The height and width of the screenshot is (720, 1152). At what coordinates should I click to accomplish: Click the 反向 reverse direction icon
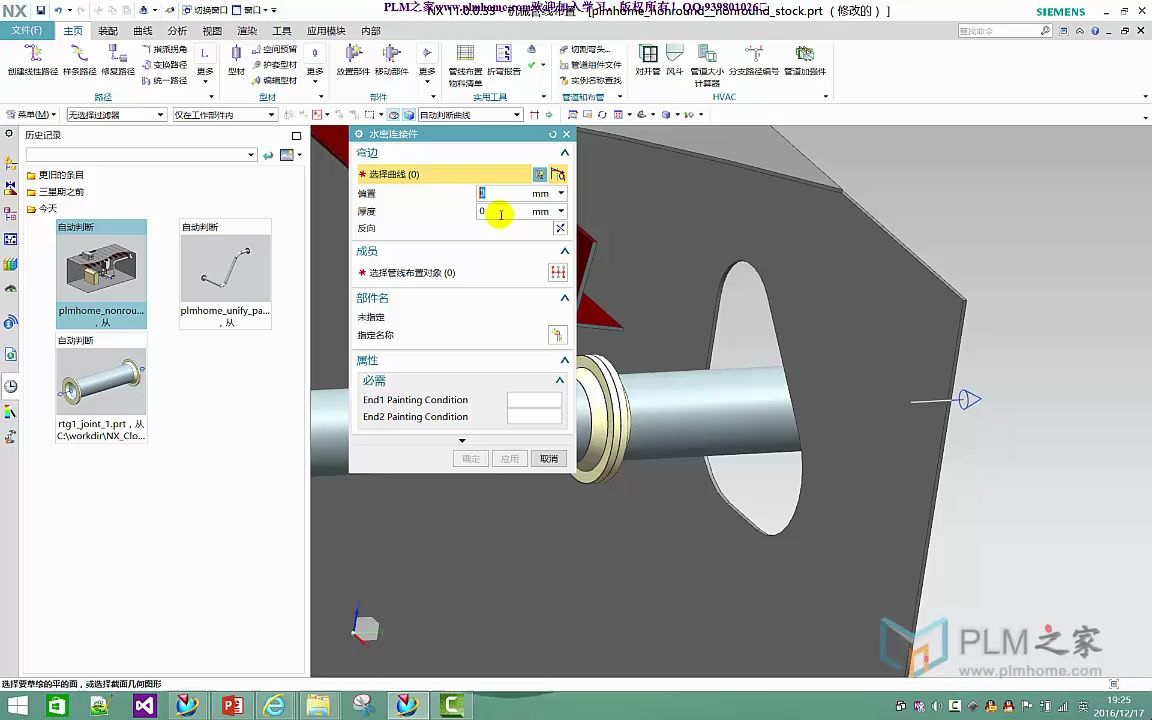[560, 228]
